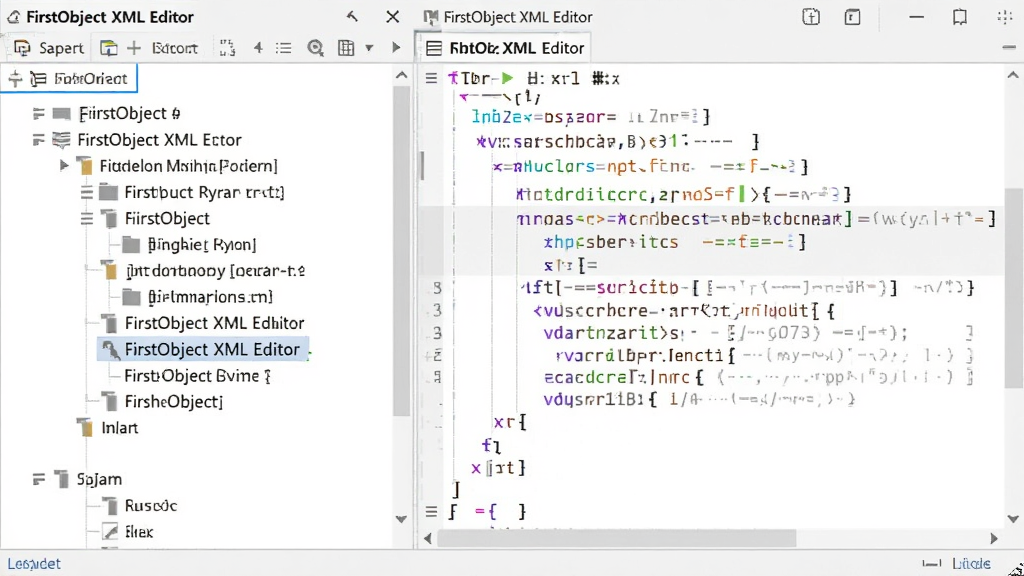The height and width of the screenshot is (576, 1024).
Task: Click the numbered list toolbar icon
Action: [259, 48]
